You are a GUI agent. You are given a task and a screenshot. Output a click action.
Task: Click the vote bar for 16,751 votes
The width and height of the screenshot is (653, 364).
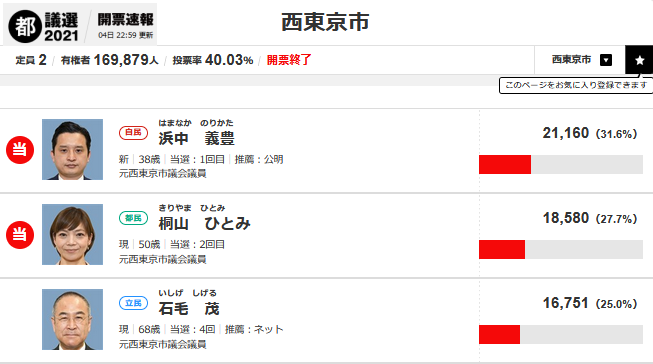[x=561, y=334]
